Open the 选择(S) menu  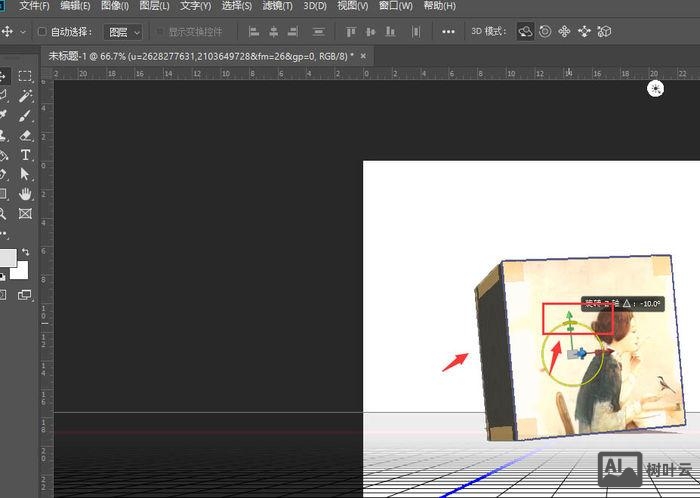237,6
